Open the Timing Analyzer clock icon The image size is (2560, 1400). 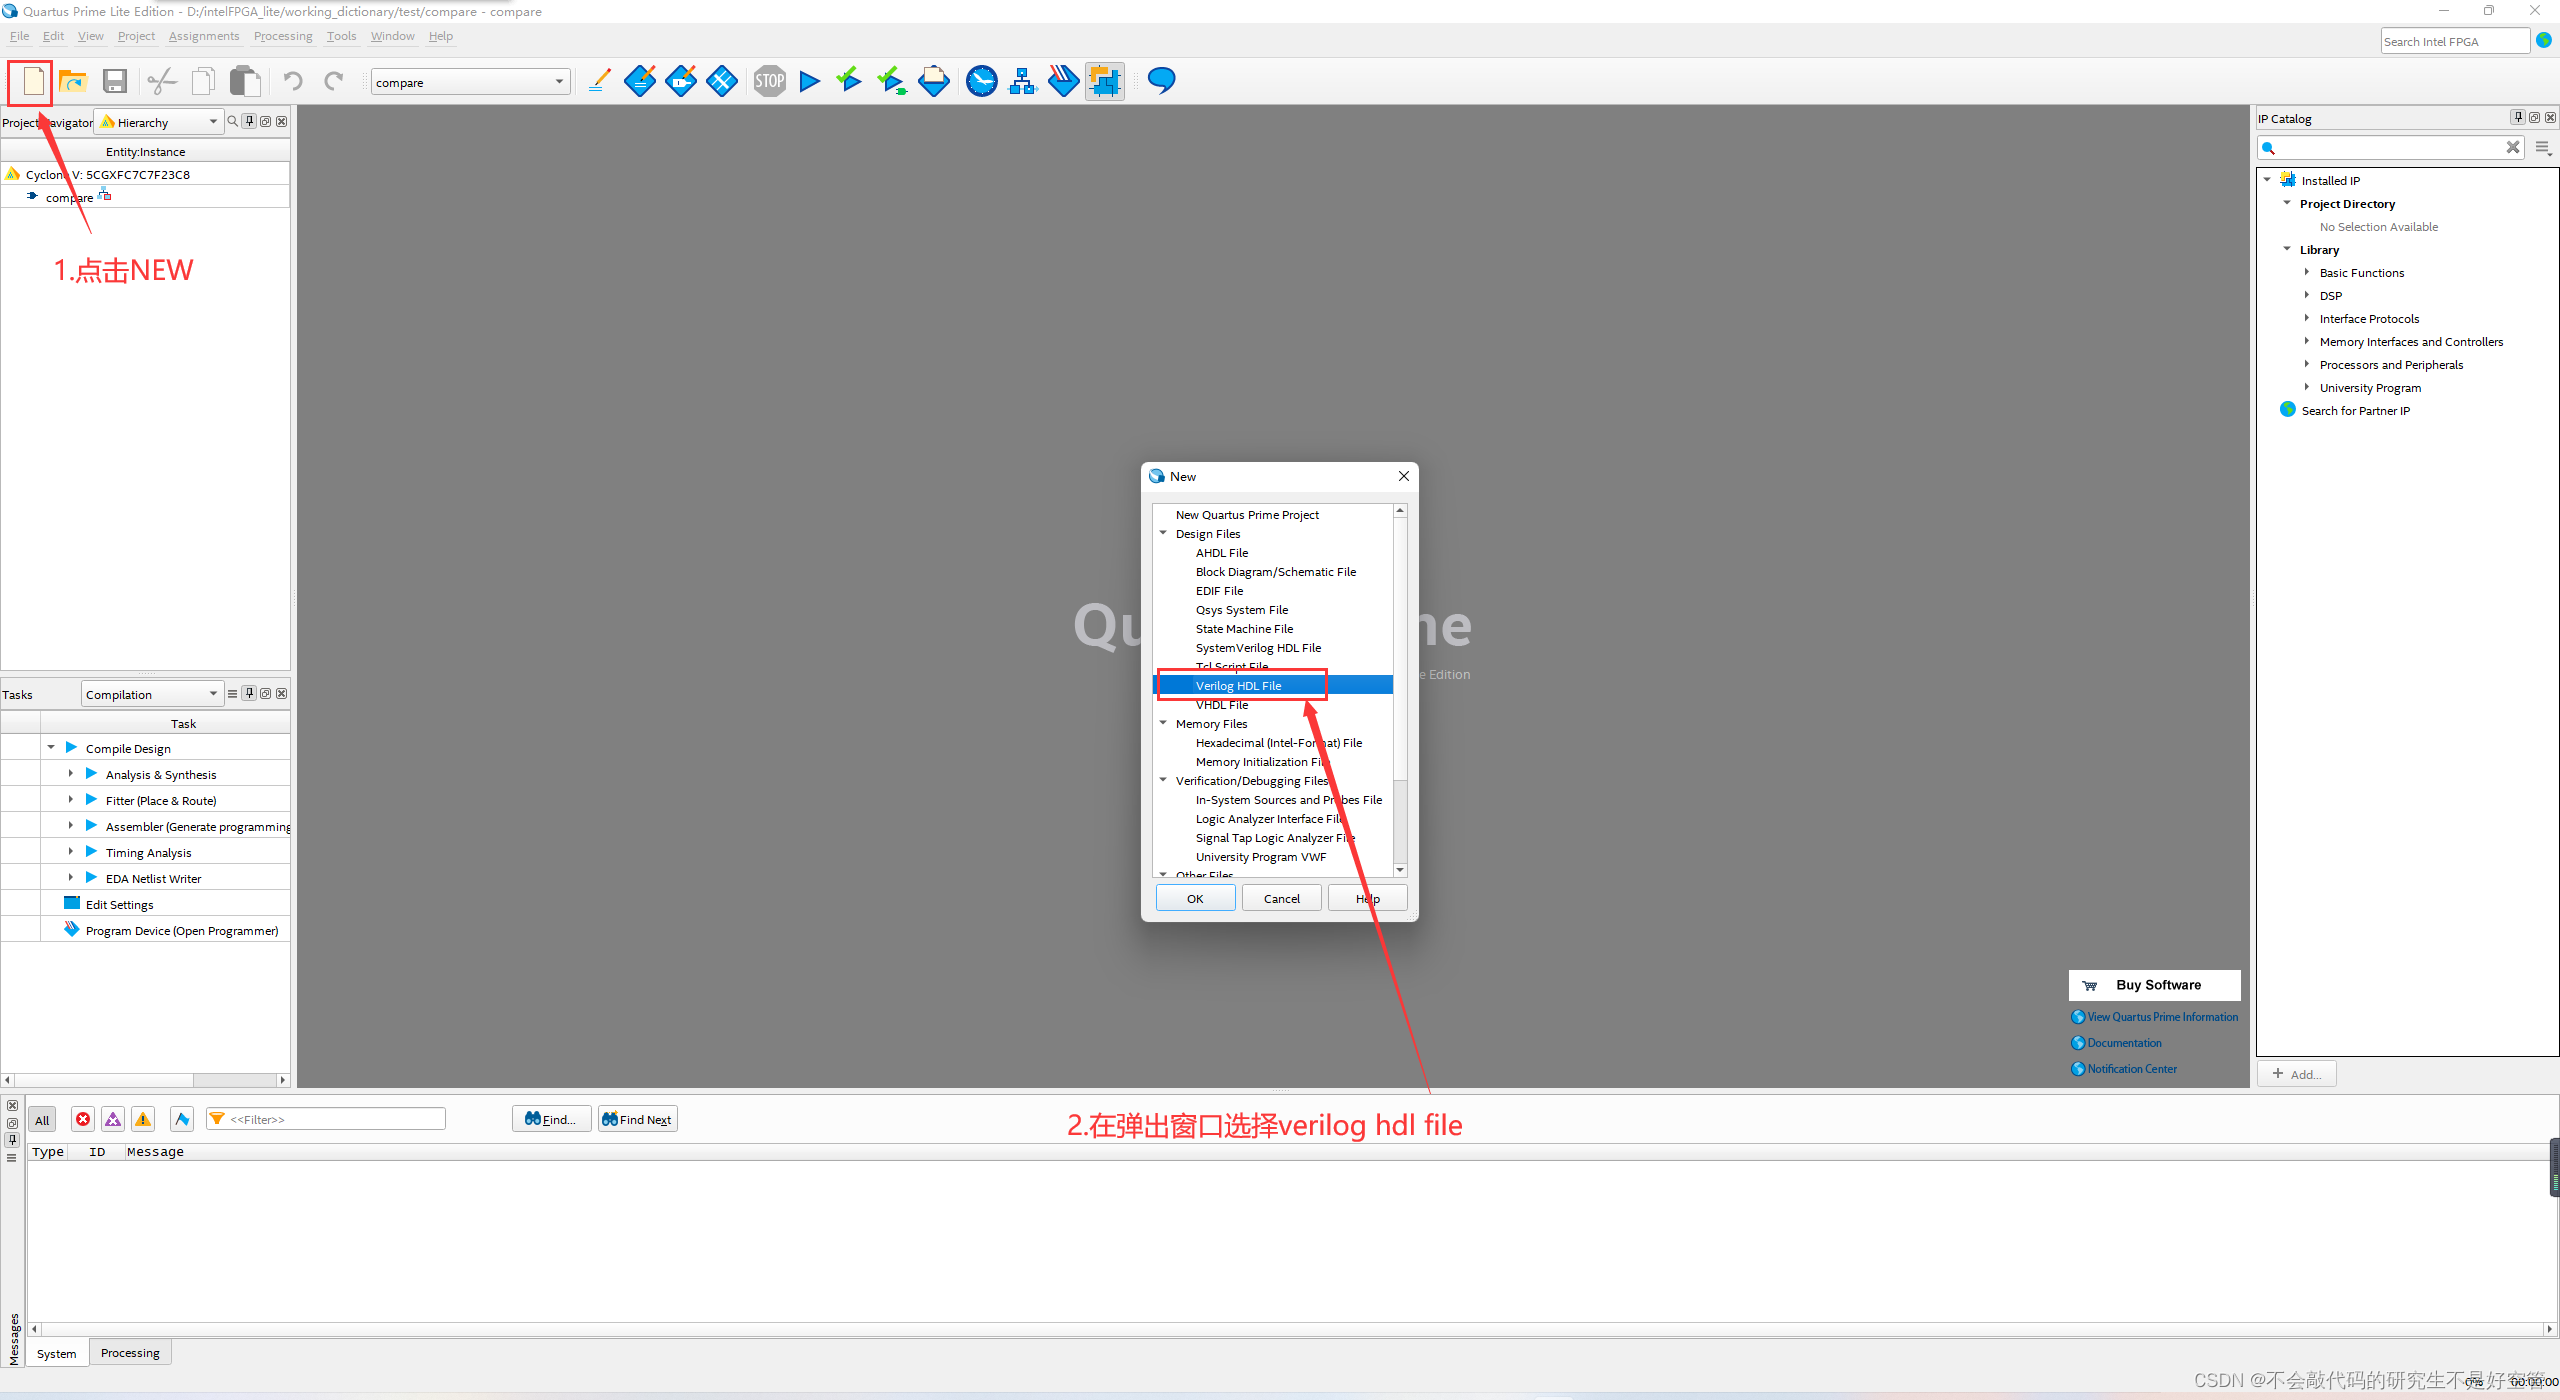[981, 81]
